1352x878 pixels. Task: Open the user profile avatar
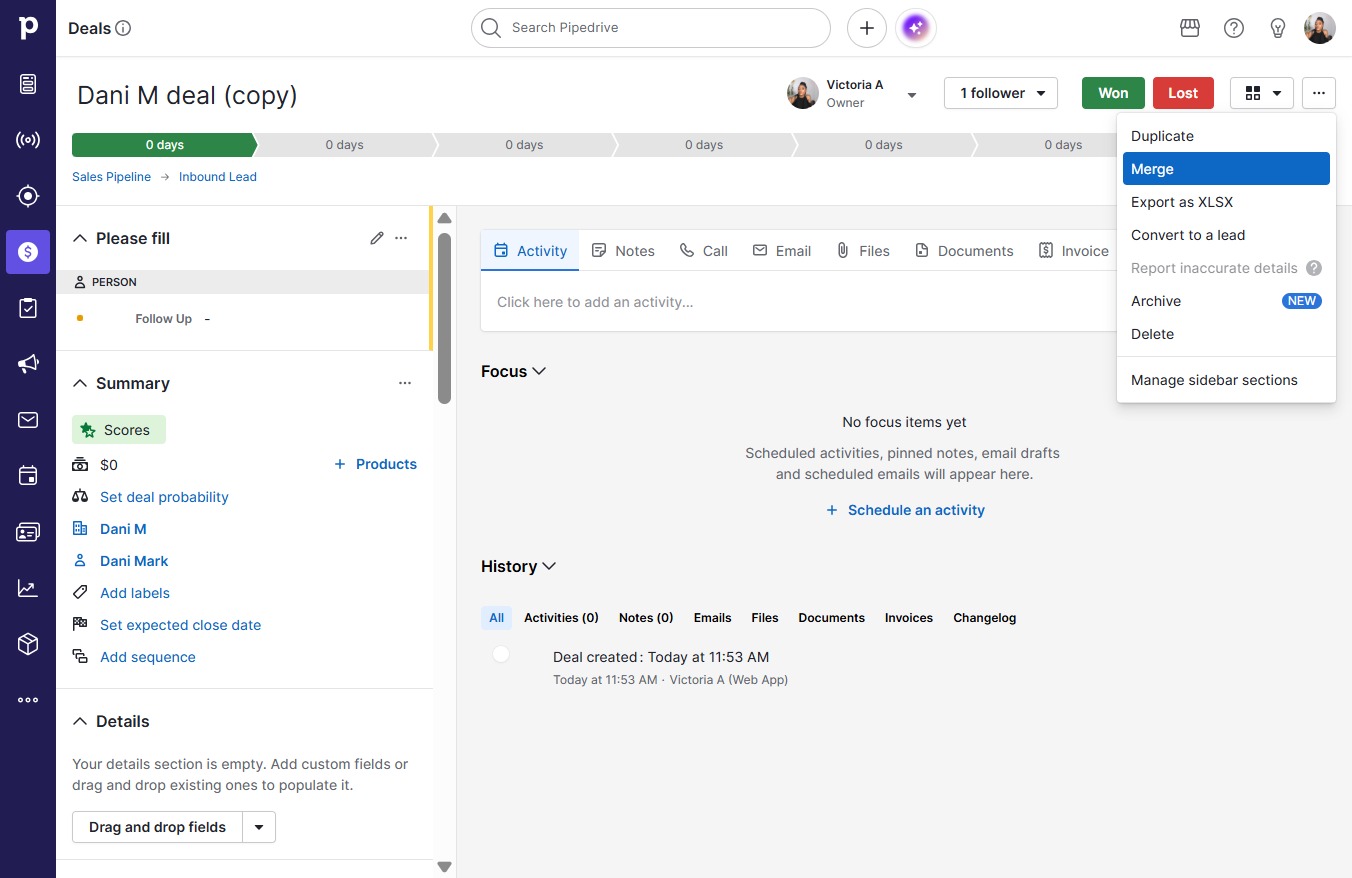click(x=1320, y=28)
